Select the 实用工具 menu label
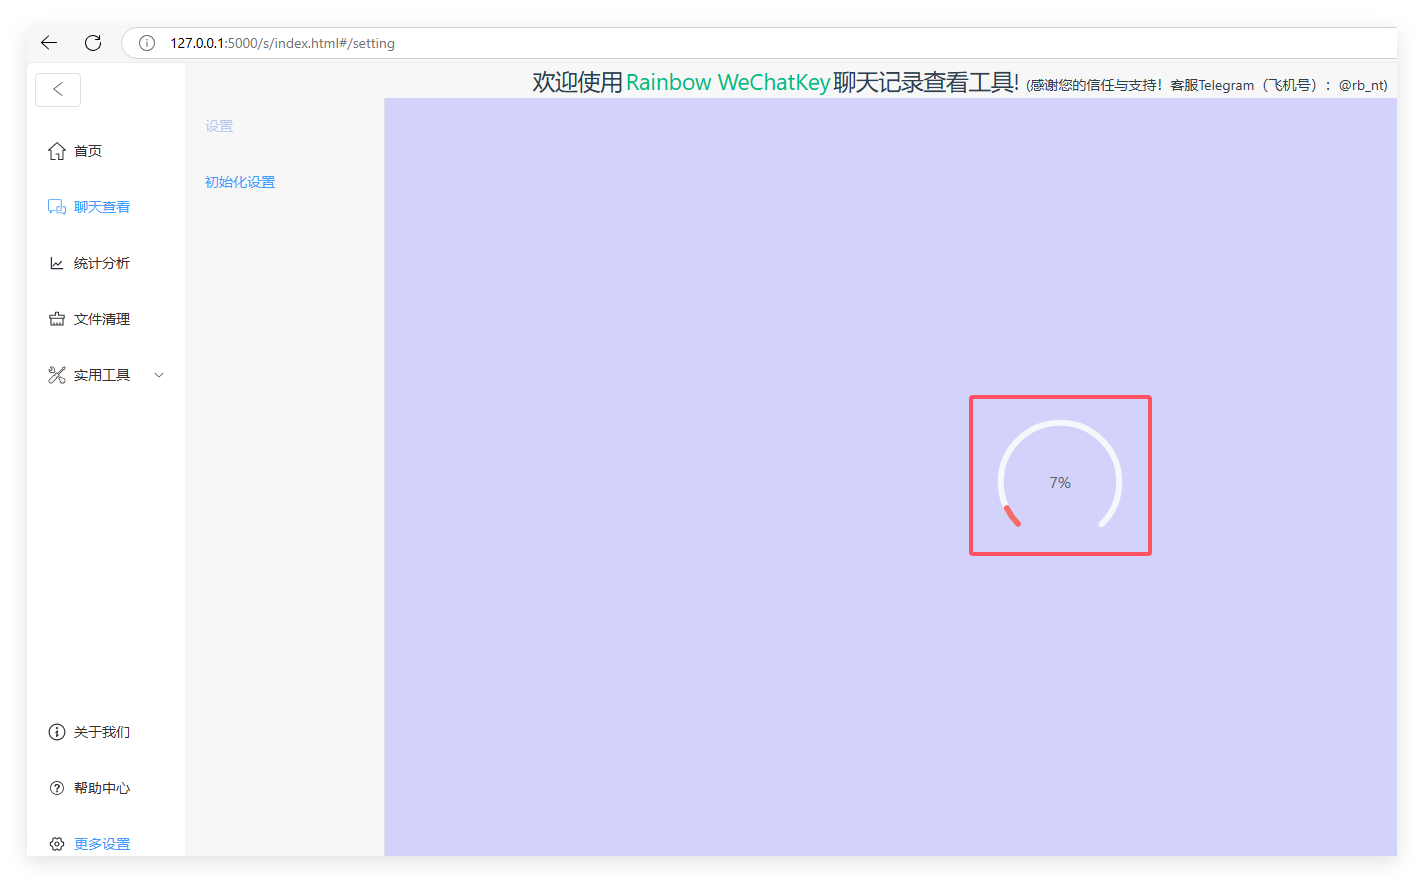This screenshot has height=883, width=1424. (102, 375)
